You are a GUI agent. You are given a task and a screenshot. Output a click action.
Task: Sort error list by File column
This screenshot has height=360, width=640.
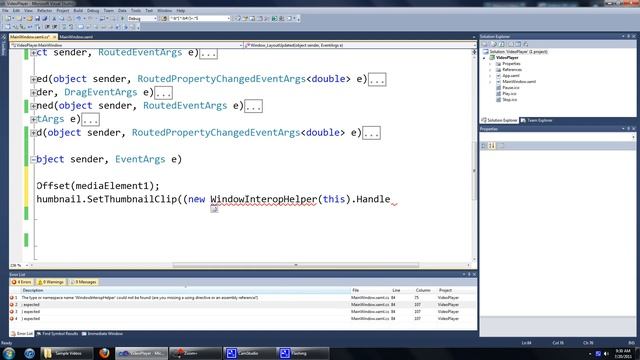[x=371, y=290]
